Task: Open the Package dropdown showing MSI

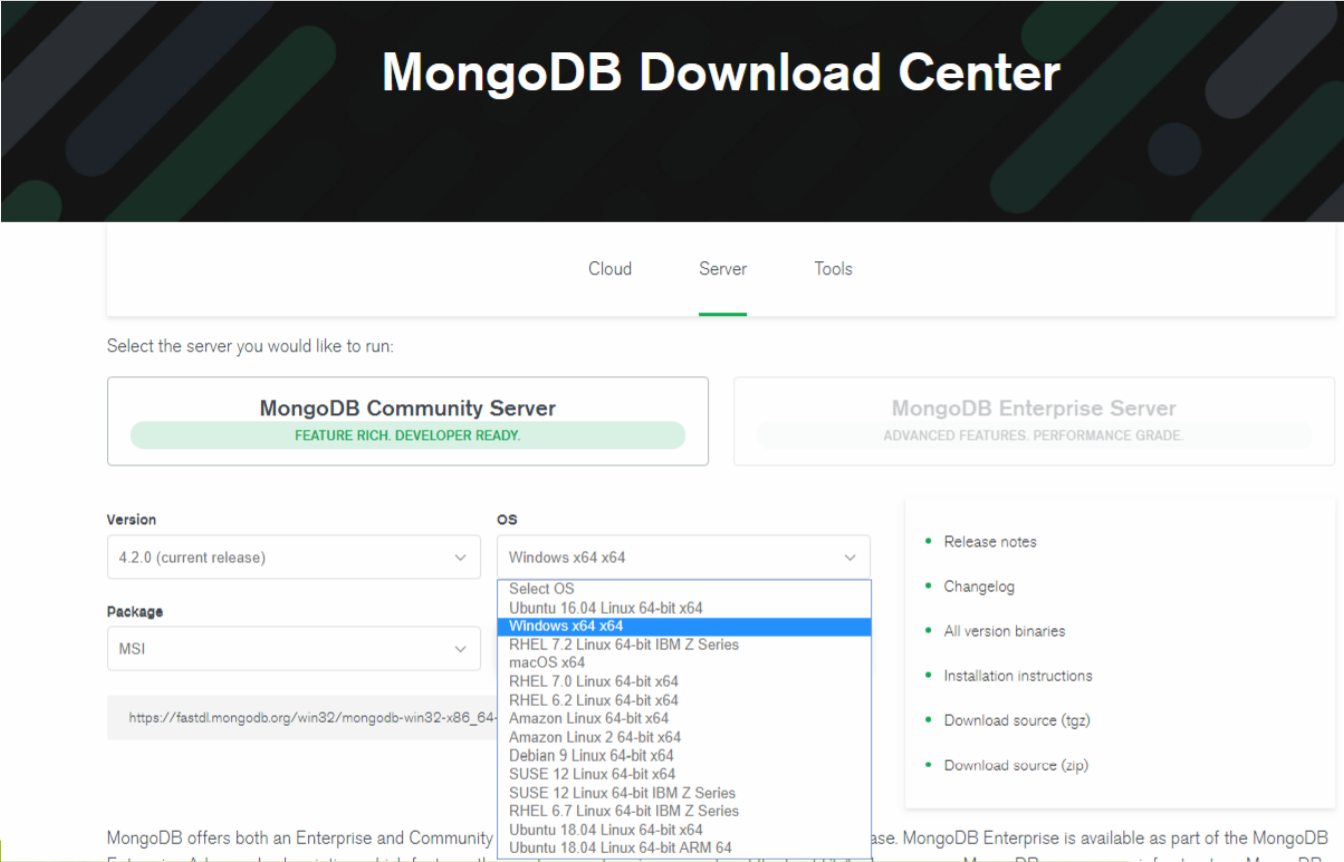Action: 294,649
